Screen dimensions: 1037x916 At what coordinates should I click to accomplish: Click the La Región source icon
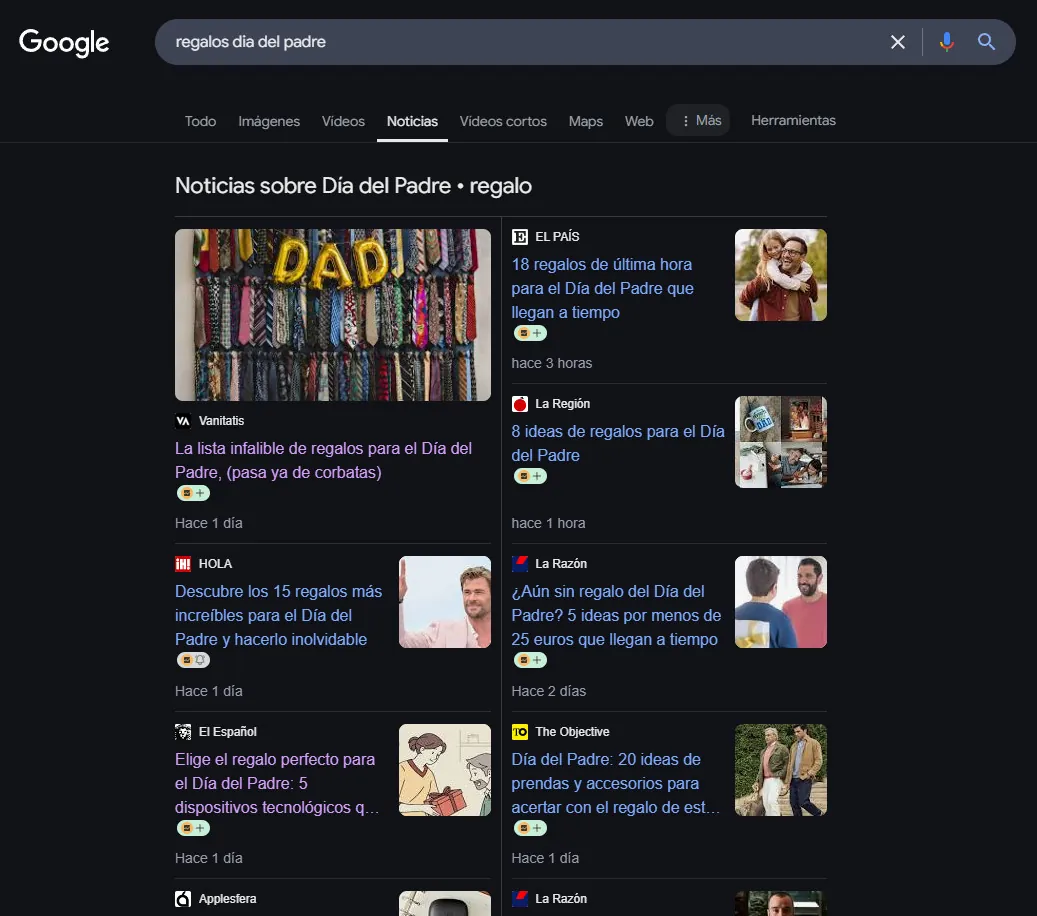[x=520, y=403]
